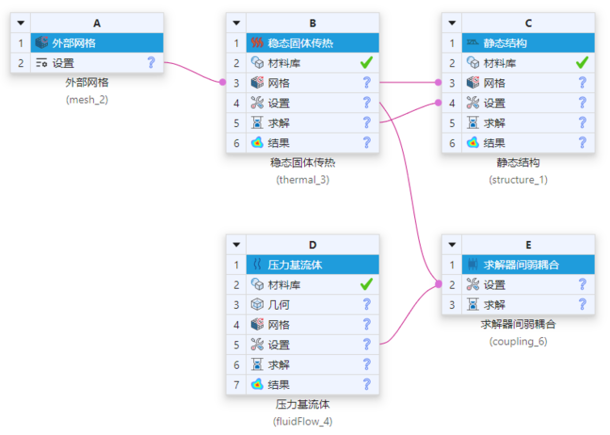This screenshot has width=610, height=435.
Task: Click the 设置 wrench icon in block C
Action: tap(472, 103)
